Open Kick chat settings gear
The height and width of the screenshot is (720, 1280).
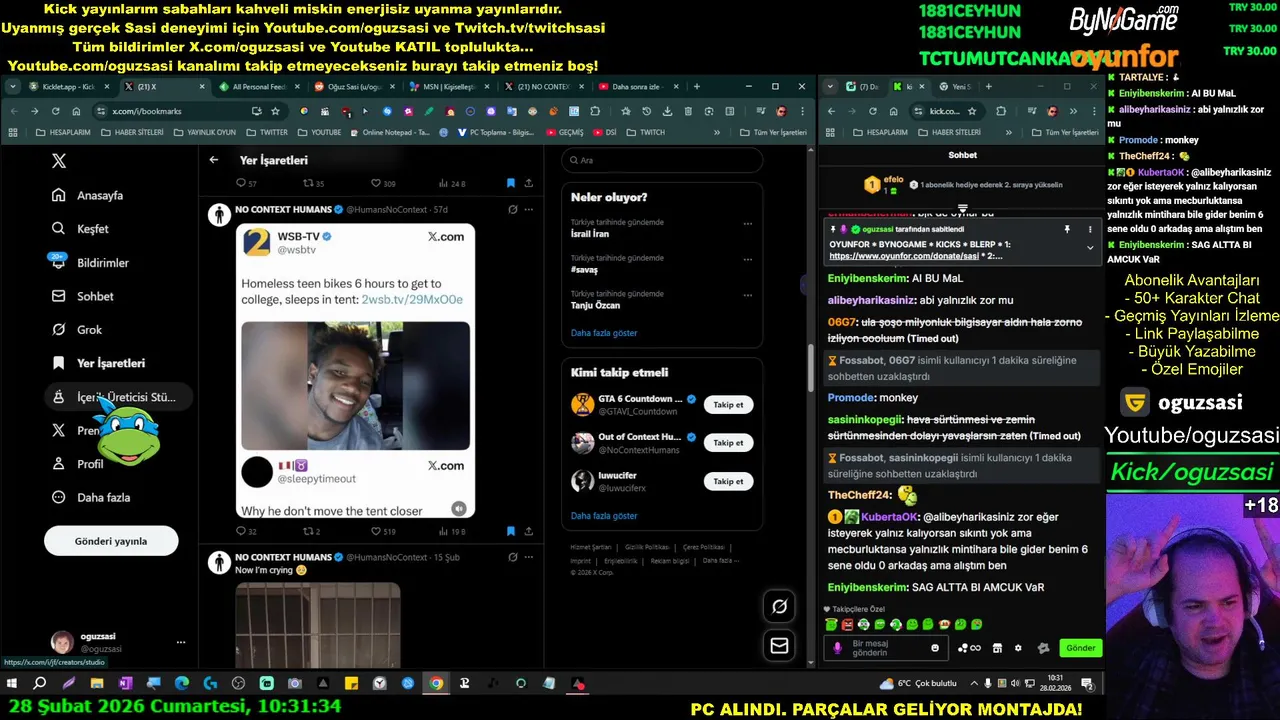(1018, 648)
